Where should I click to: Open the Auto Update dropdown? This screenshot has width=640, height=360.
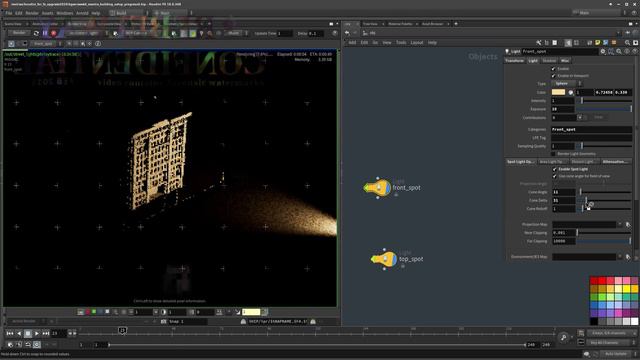[618, 354]
